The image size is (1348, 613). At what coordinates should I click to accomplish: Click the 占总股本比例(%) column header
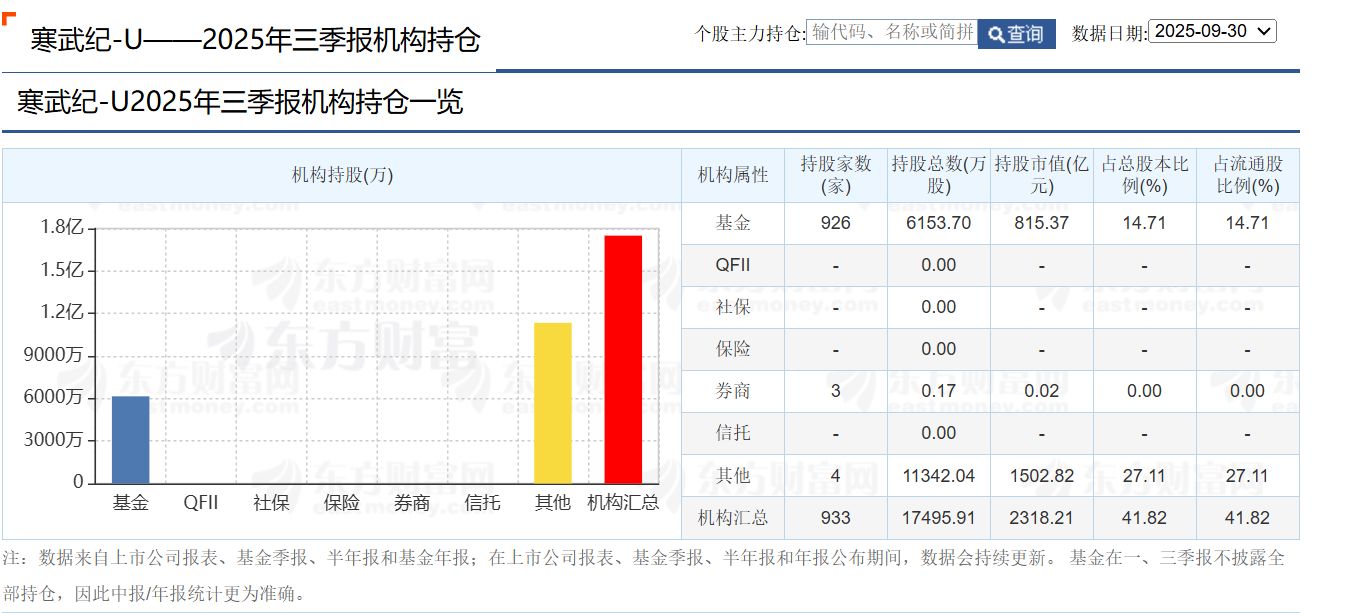[1145, 175]
